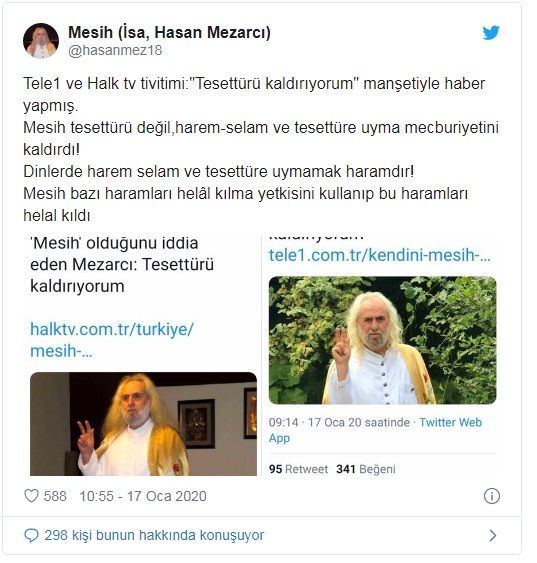Open tweet info circle icon
The height and width of the screenshot is (563, 537).
[492, 496]
